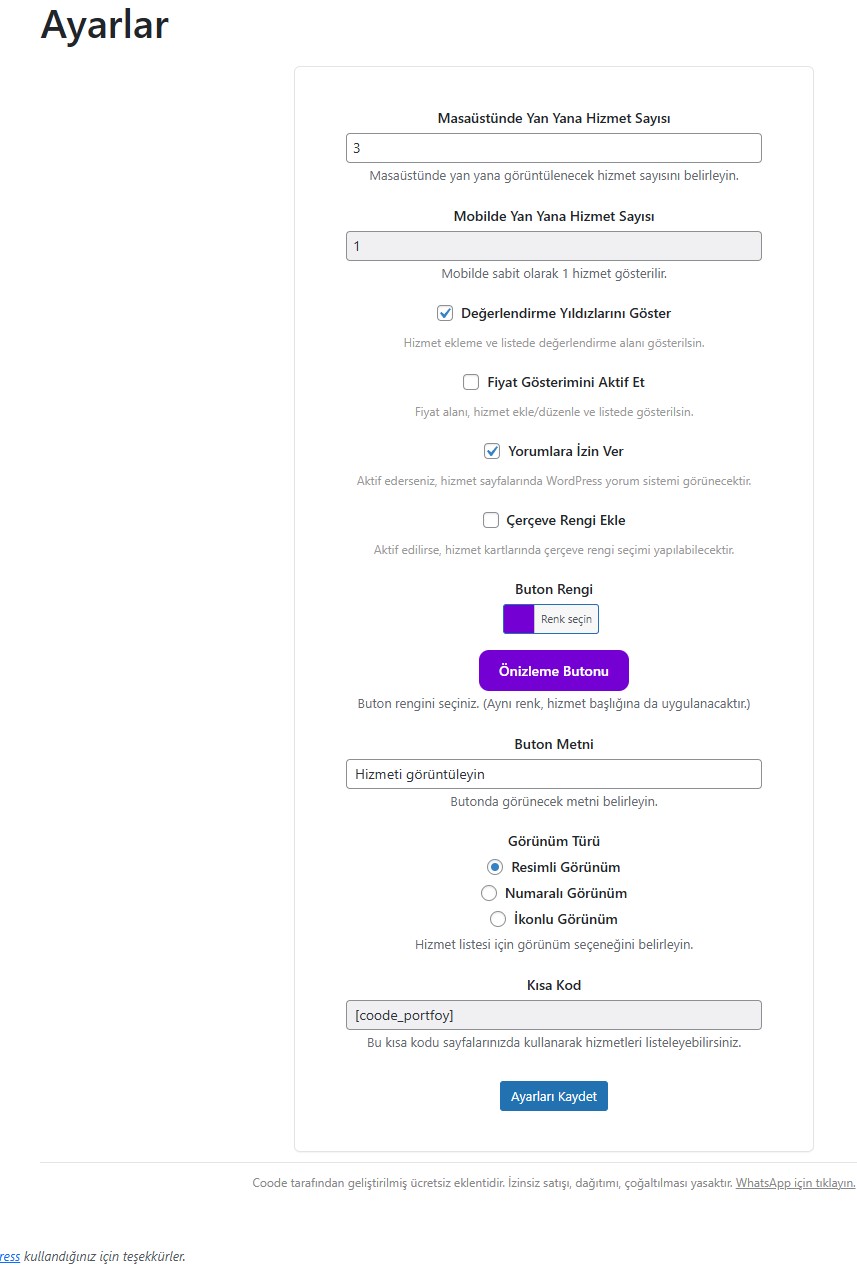Click the Masaüstünde Yan Yana Hizmet Sayısı input
The width and height of the screenshot is (857, 1275).
[553, 148]
